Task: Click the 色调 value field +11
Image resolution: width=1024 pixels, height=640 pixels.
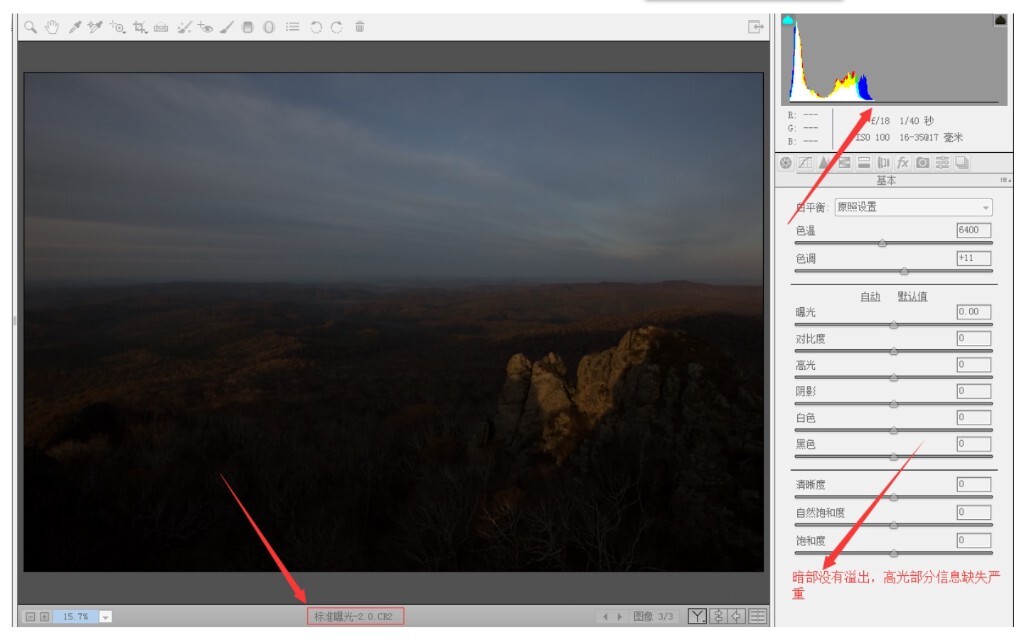Action: tap(974, 258)
